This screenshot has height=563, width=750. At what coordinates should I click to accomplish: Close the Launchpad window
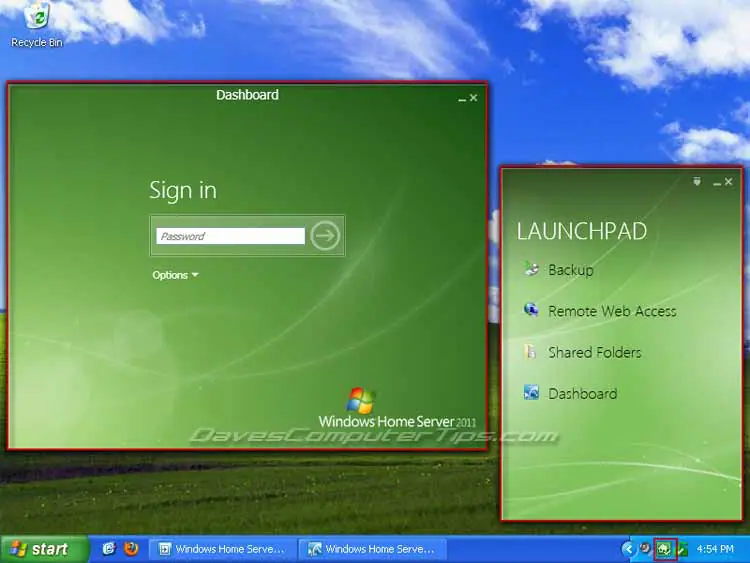728,181
